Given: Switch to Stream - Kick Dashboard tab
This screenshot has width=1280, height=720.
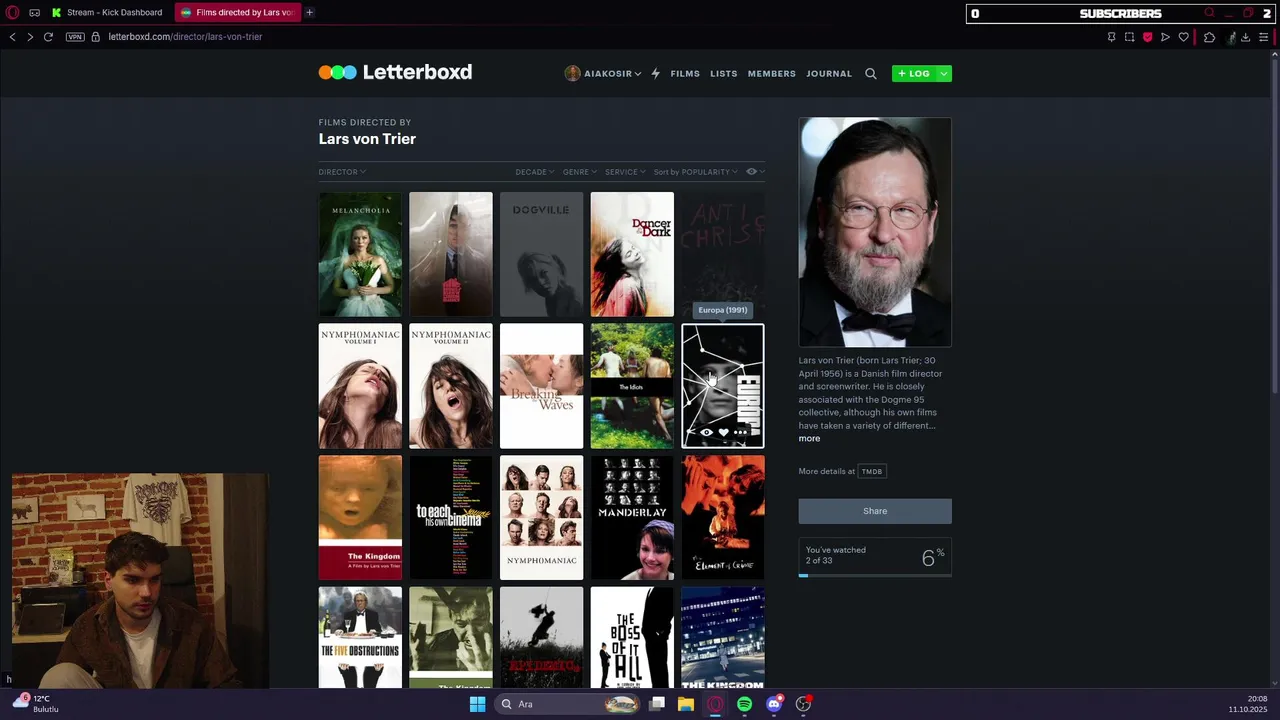Looking at the screenshot, I should click(108, 12).
